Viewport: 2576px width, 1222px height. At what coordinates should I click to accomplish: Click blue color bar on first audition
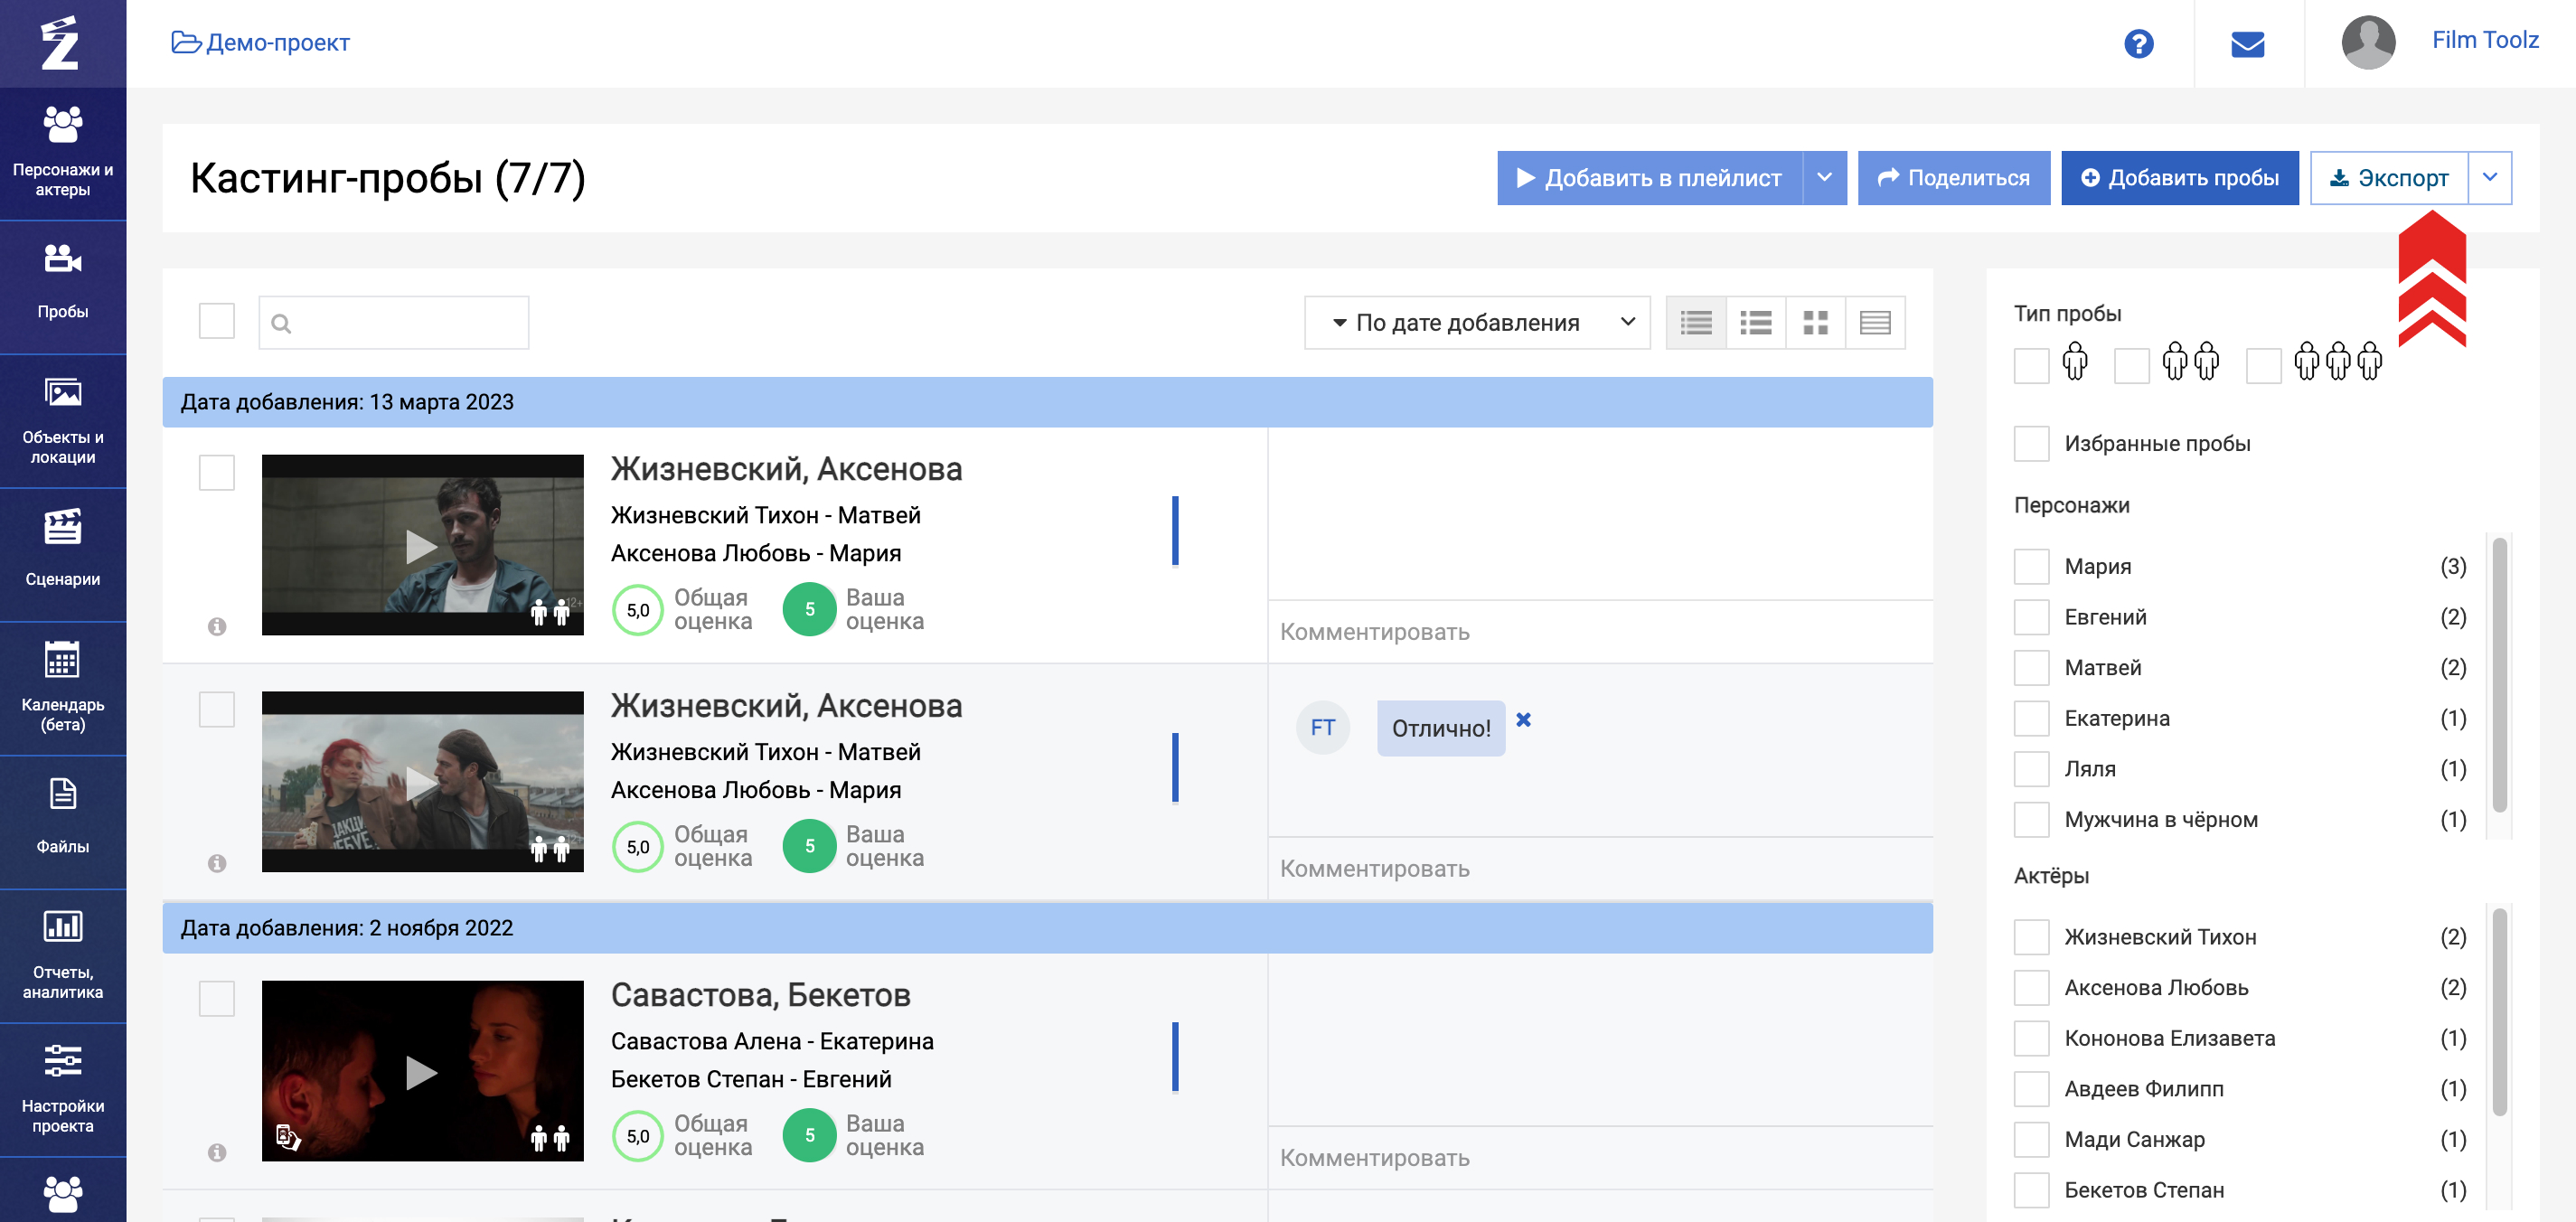pos(1175,530)
